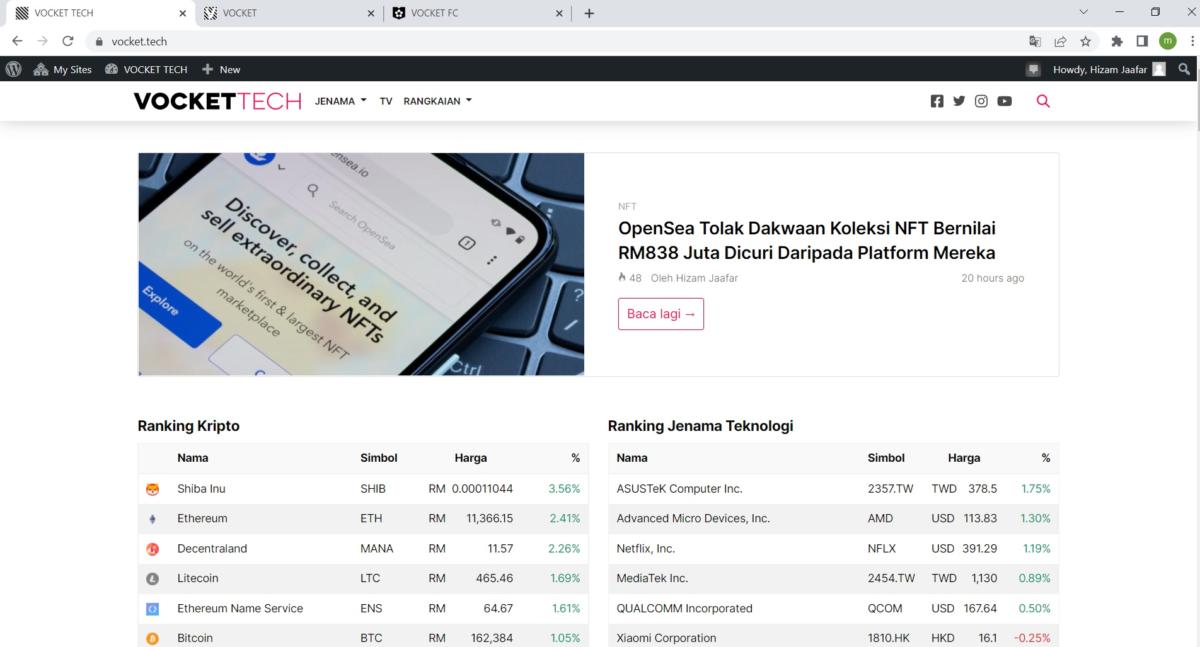Click the share page icon in address bar

coord(1060,41)
